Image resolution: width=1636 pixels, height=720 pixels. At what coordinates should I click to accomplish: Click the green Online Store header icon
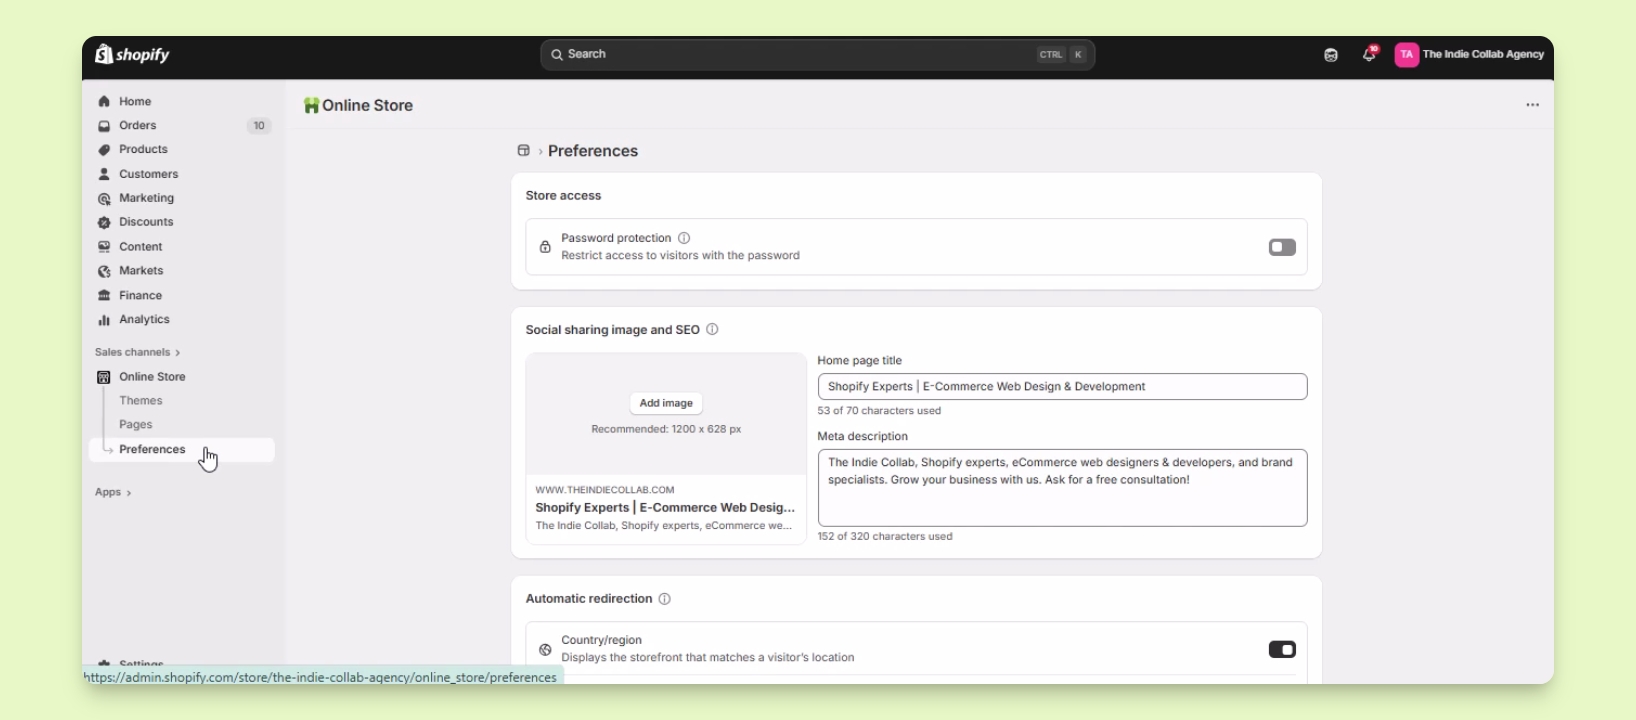pos(312,106)
